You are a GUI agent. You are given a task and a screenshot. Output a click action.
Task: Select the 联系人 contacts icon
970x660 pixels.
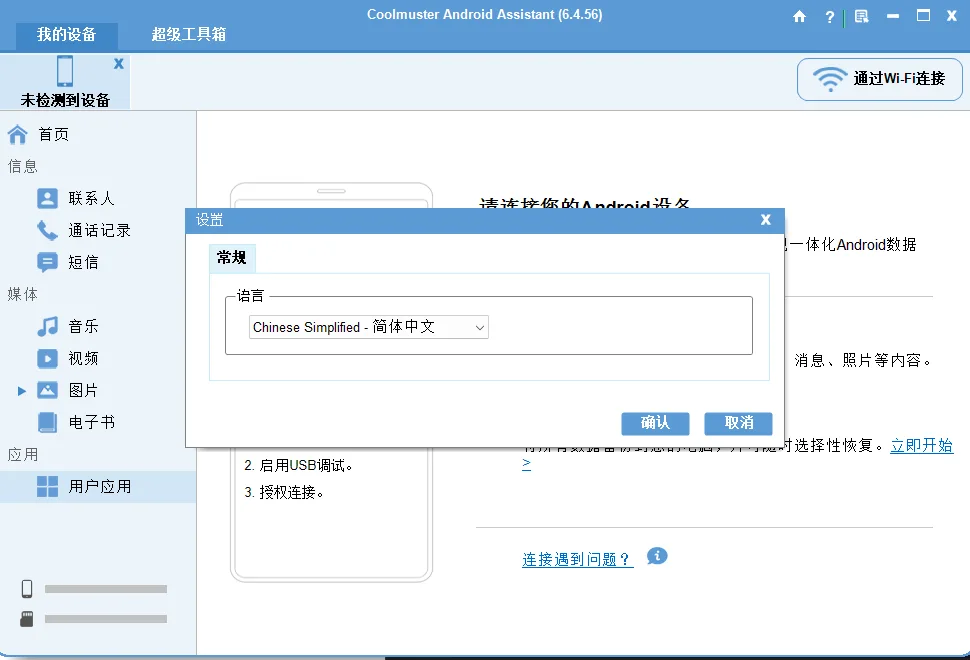click(x=47, y=199)
